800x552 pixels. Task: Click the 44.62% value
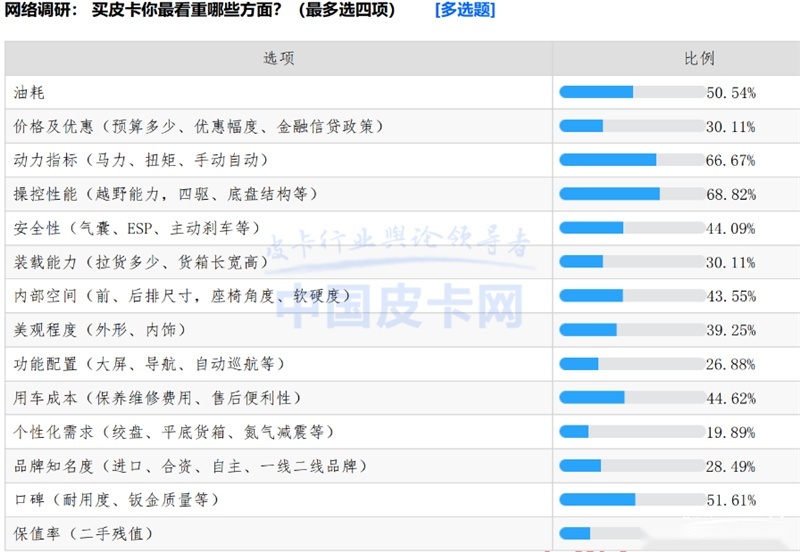click(731, 398)
